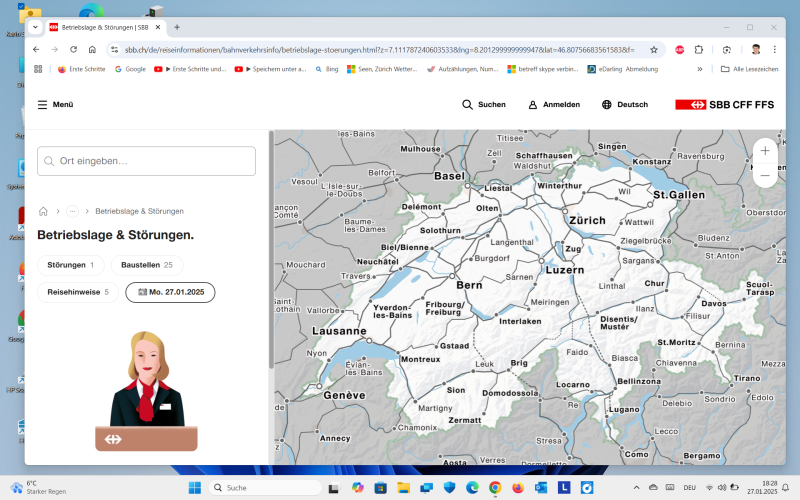The height and width of the screenshot is (500, 800).
Task: Go to home via breadcrumb house icon
Action: (43, 211)
